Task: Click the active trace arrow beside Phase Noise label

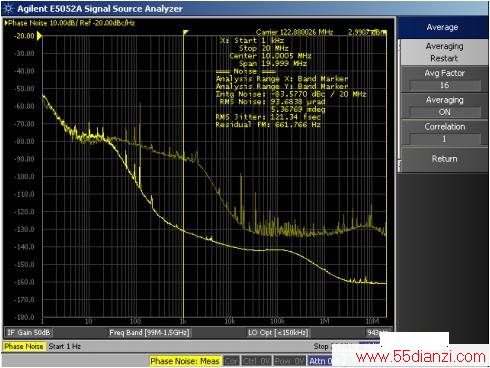Action: click(6, 23)
